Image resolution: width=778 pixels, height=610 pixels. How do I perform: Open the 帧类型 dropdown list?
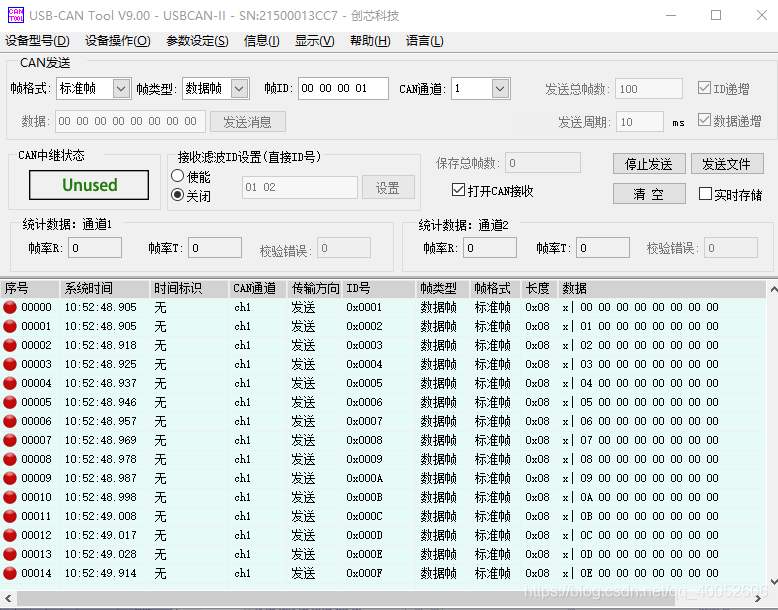(239, 89)
